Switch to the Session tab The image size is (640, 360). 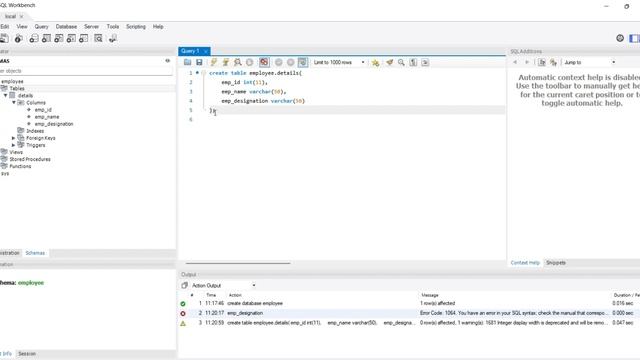tap(27, 353)
